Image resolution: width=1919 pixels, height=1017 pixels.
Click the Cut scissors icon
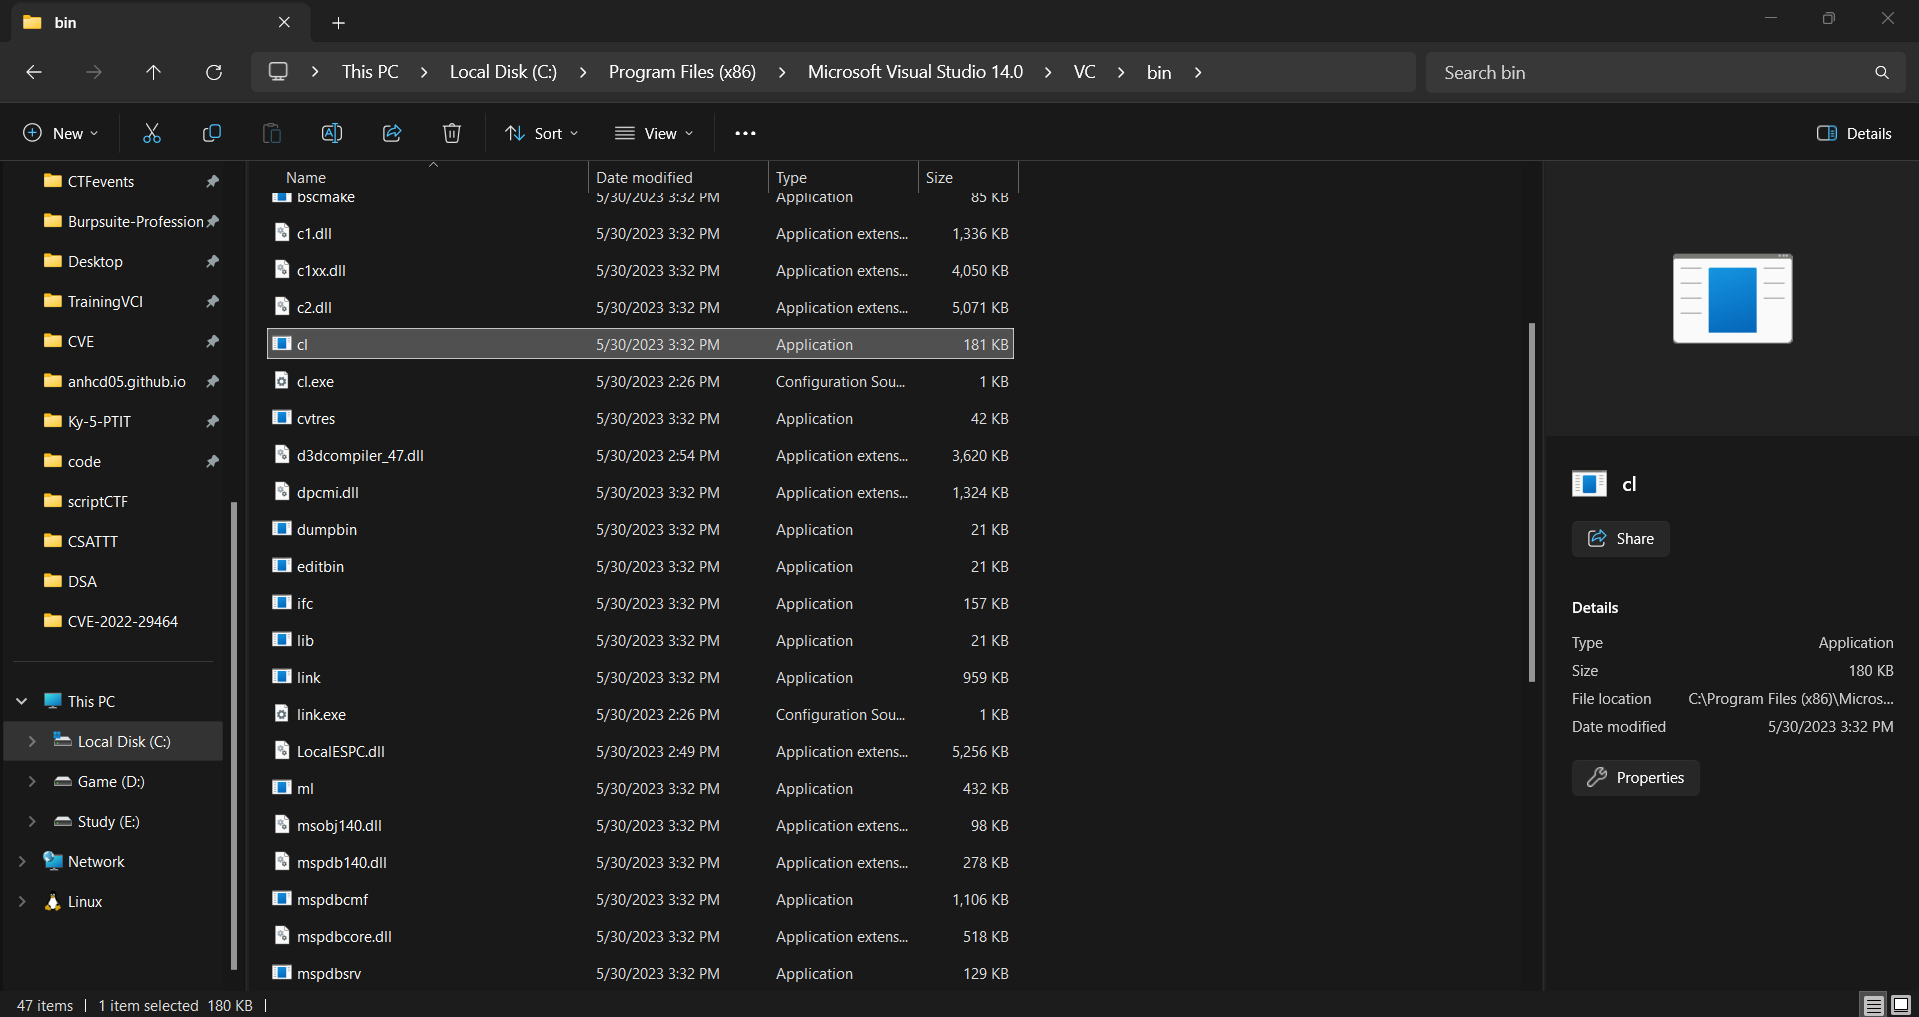pos(152,133)
